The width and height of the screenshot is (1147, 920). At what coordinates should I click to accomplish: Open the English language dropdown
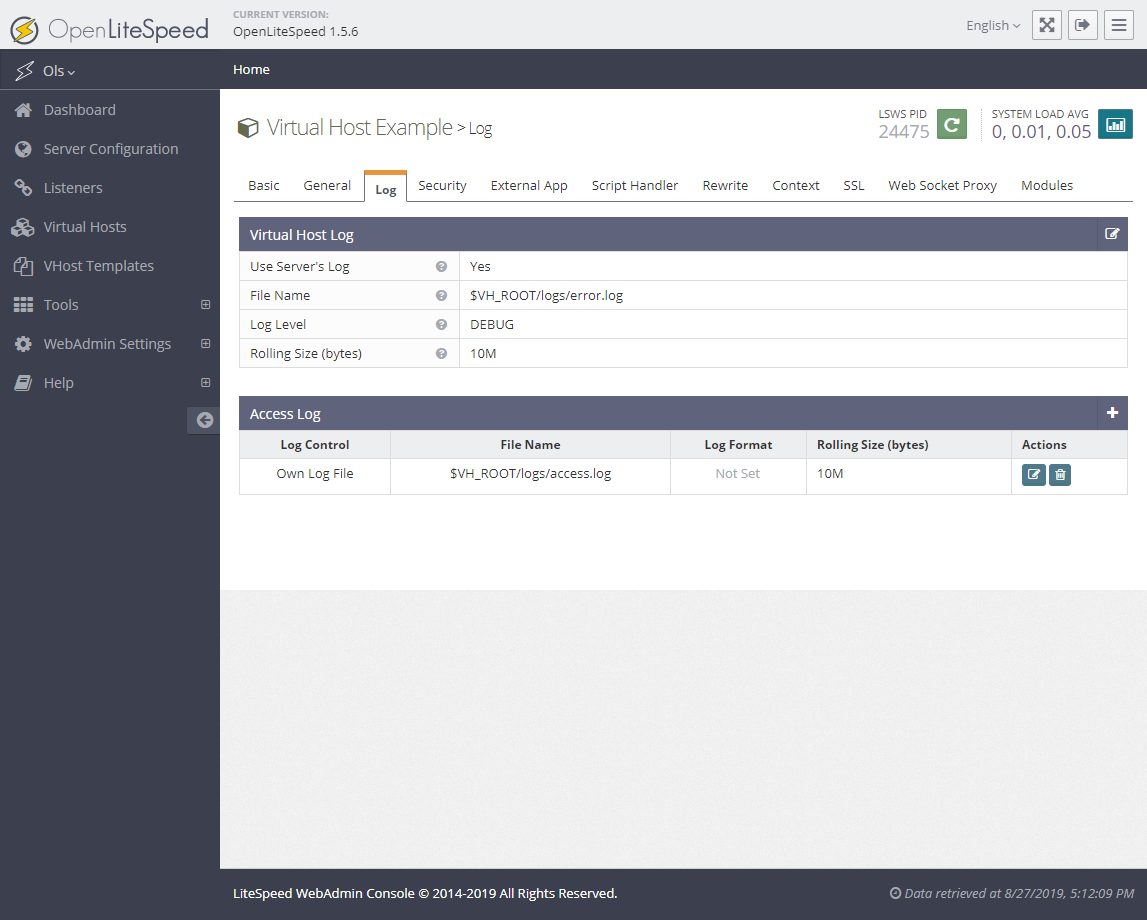[x=993, y=26]
